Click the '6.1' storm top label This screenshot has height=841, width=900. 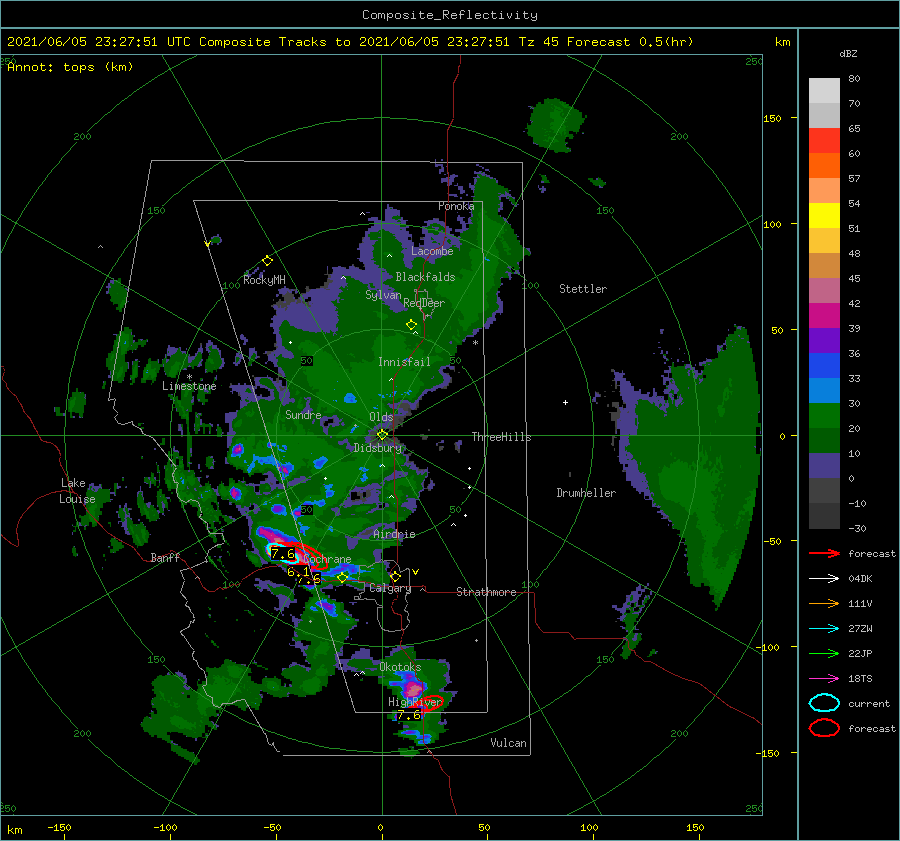click(x=298, y=572)
